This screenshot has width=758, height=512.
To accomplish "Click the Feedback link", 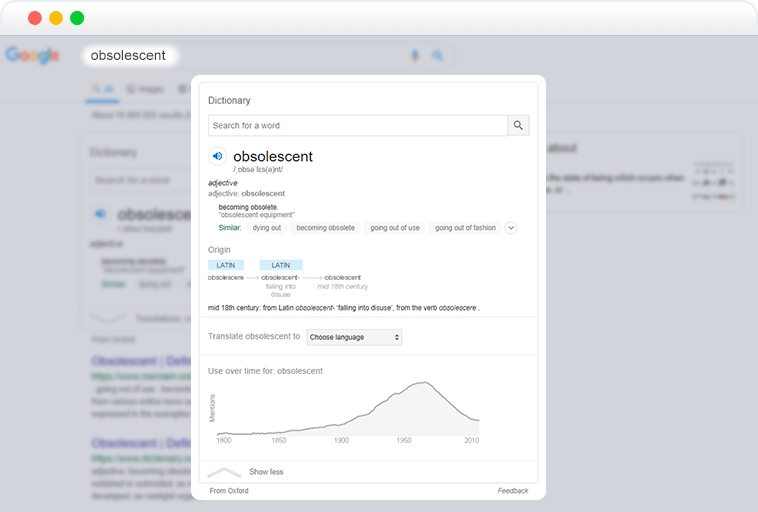I will click(513, 491).
